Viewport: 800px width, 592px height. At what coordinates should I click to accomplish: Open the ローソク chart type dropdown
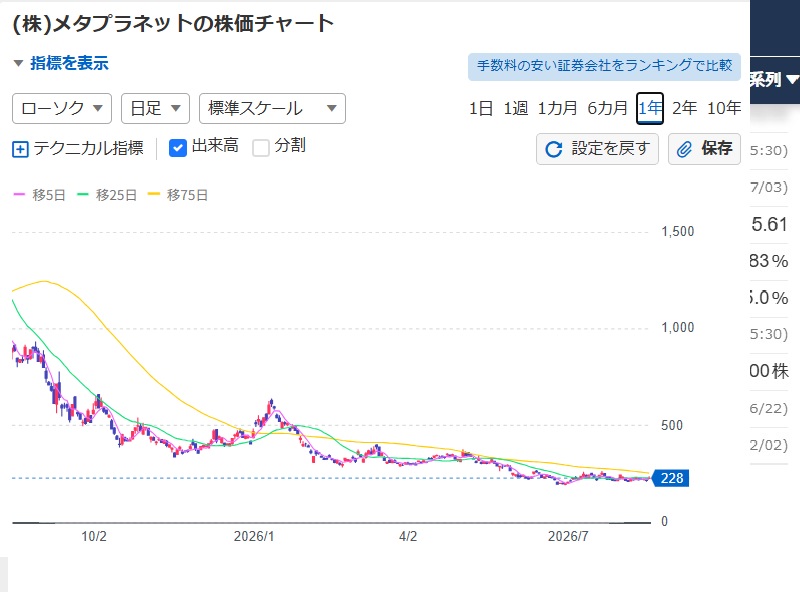click(x=62, y=108)
